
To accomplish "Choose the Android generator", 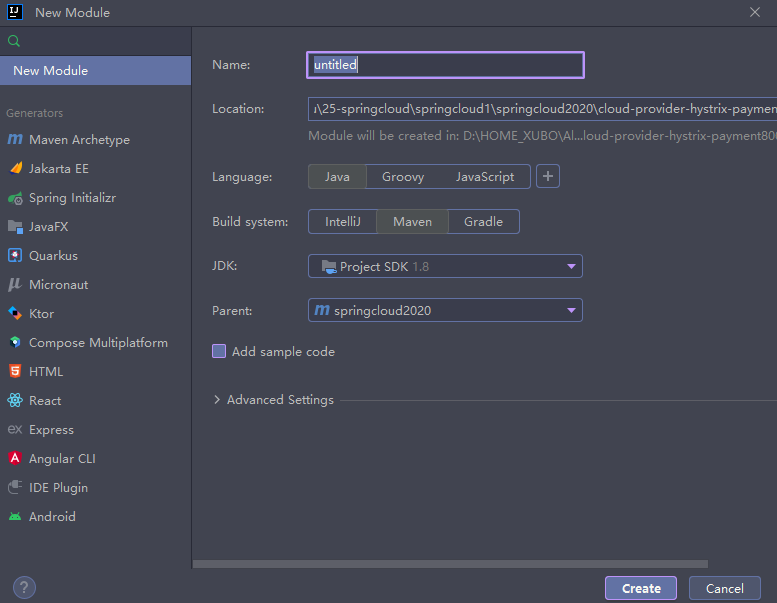I will 95,517.
